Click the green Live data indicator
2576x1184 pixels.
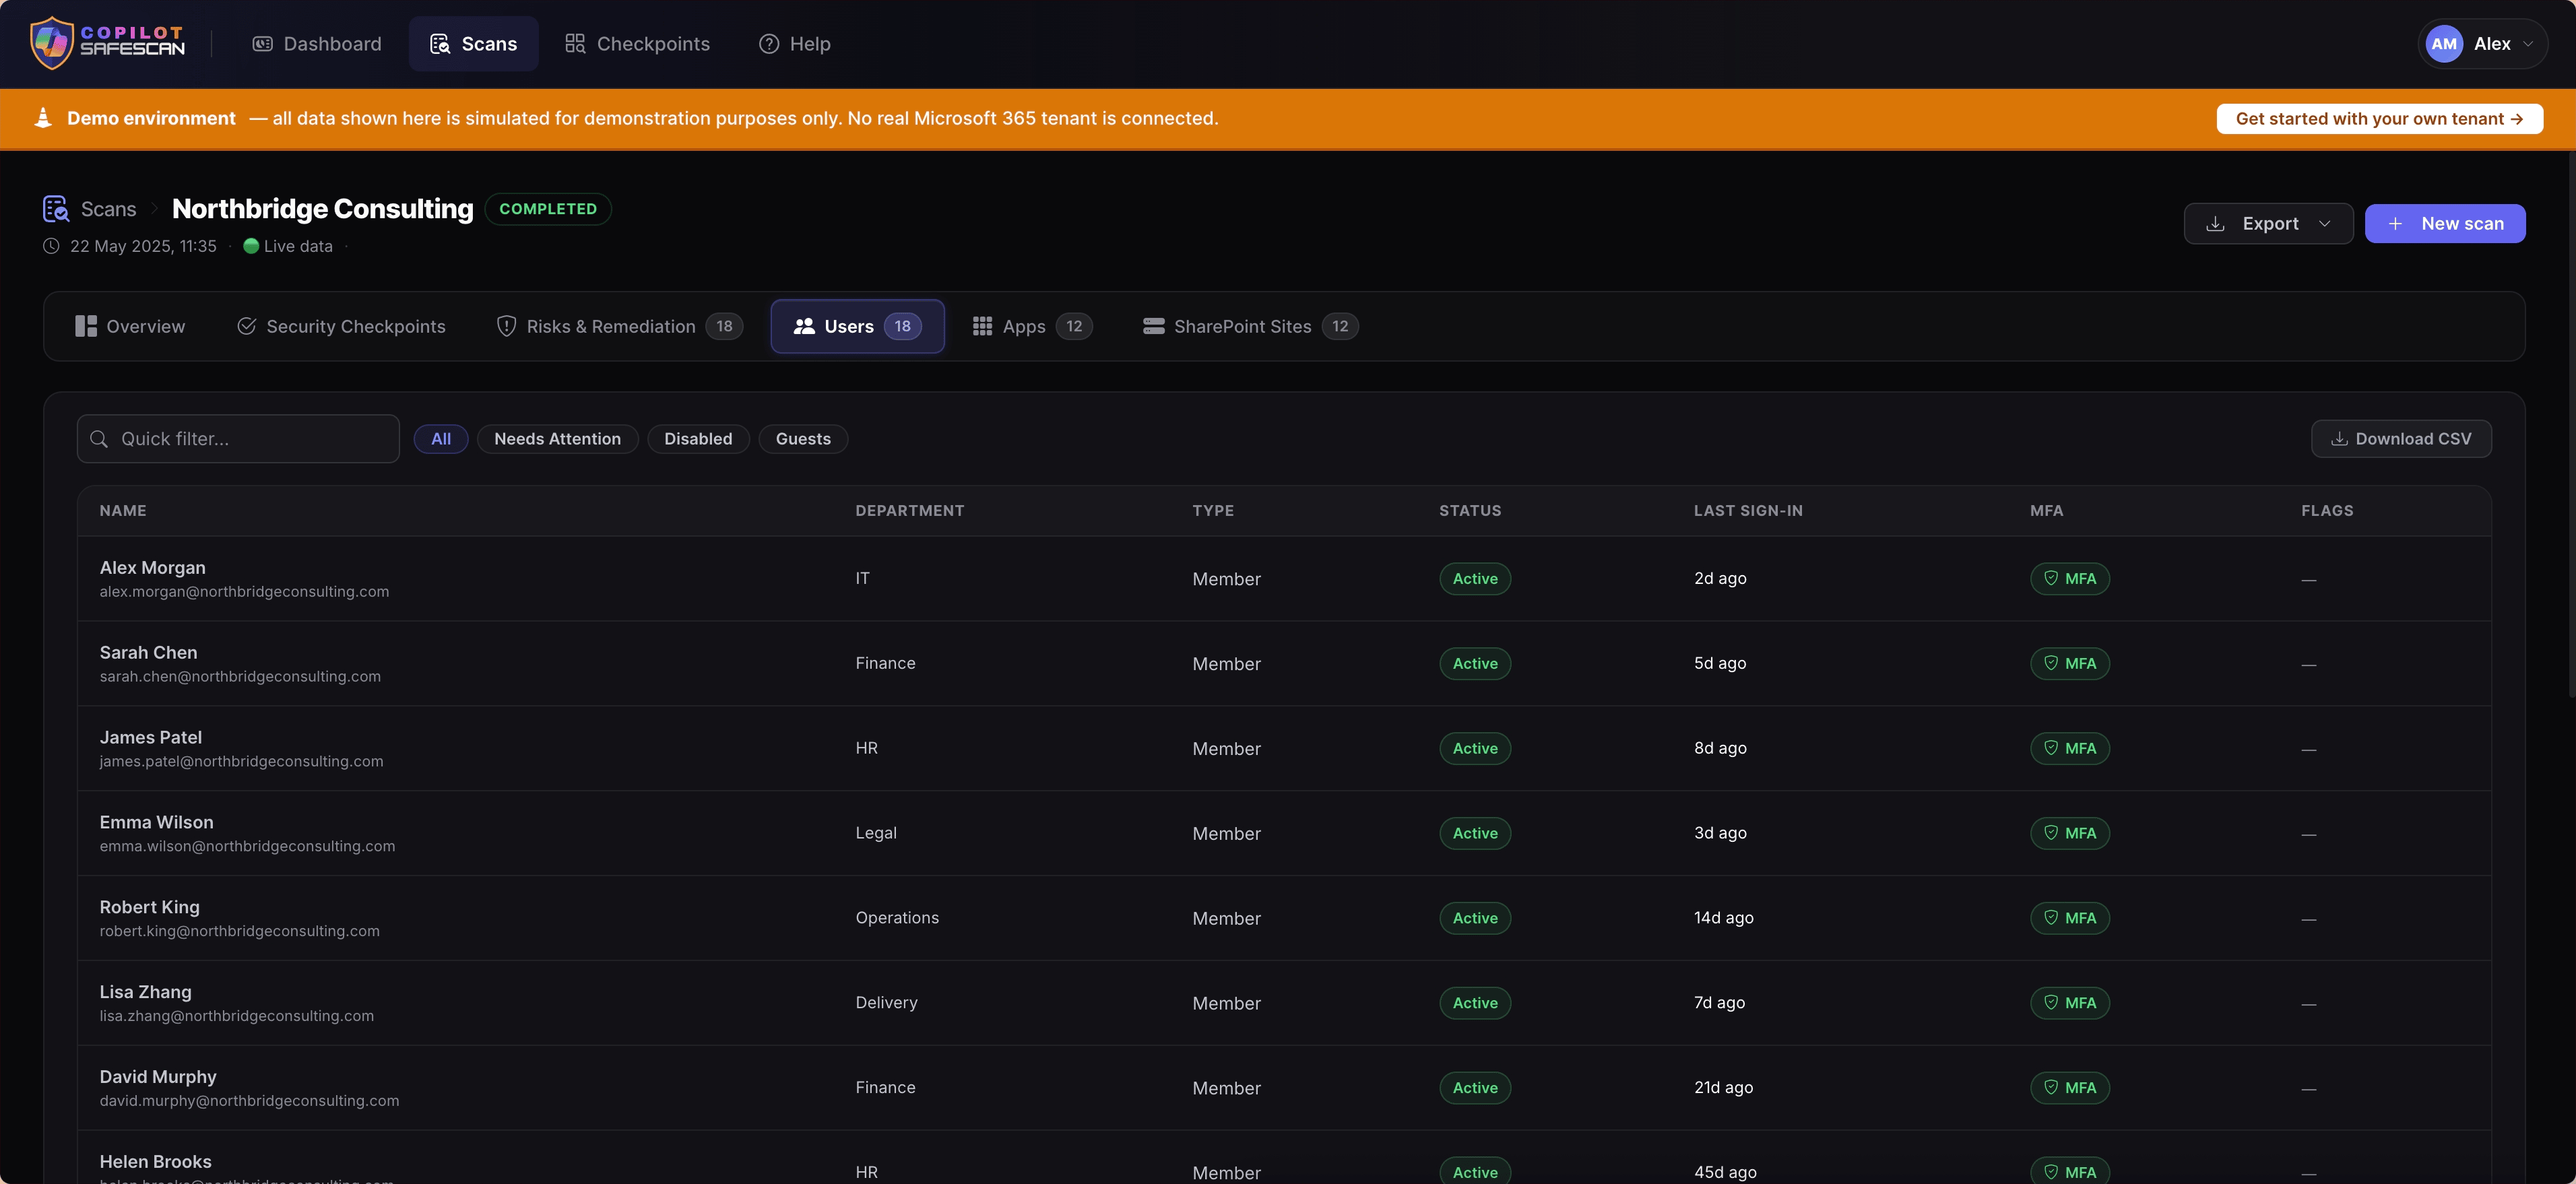click(x=251, y=246)
